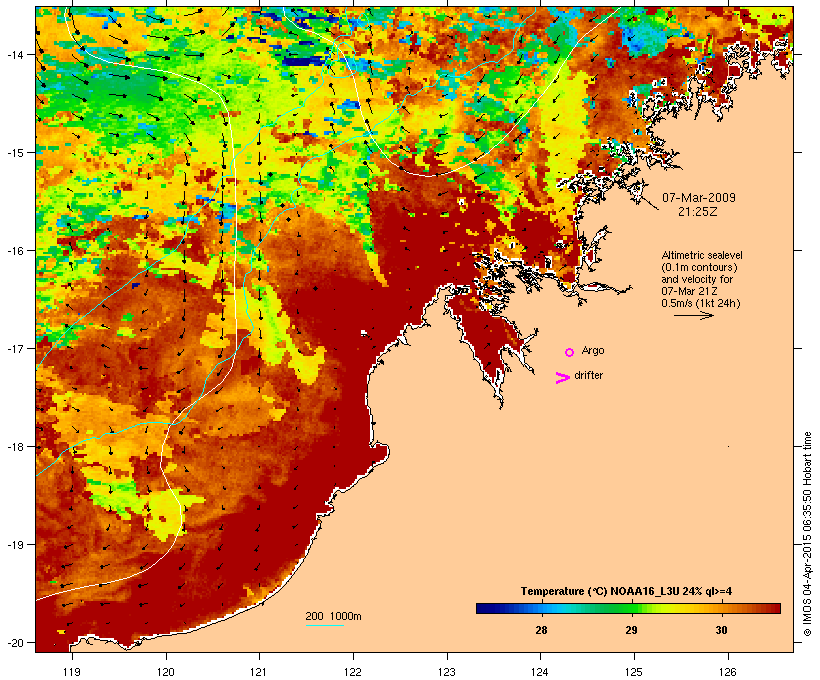Click the 'Argo' legend label
The image size is (820, 680).
point(593,350)
